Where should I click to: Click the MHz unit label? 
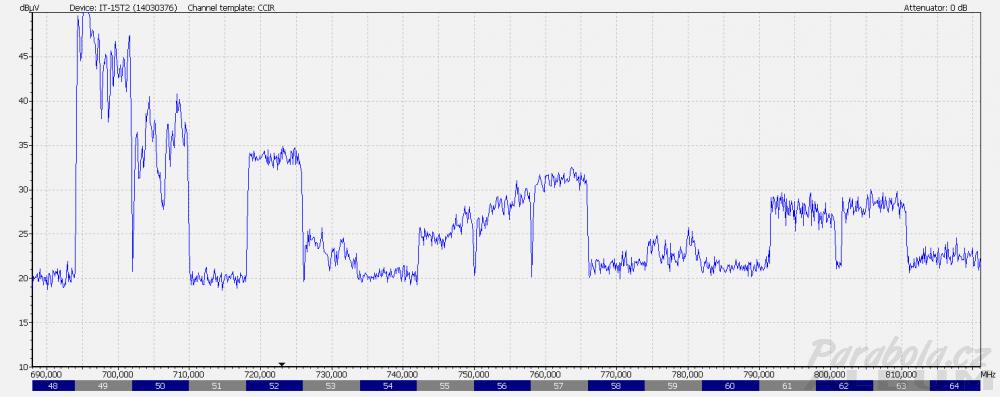(x=988, y=374)
